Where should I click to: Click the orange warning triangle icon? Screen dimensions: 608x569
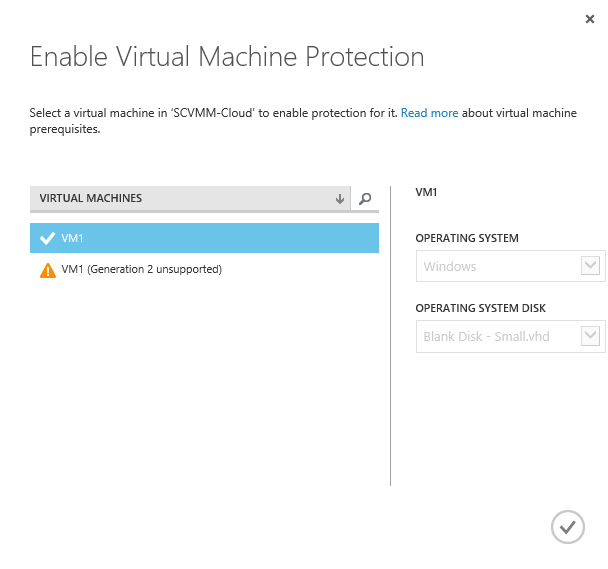(x=48, y=270)
